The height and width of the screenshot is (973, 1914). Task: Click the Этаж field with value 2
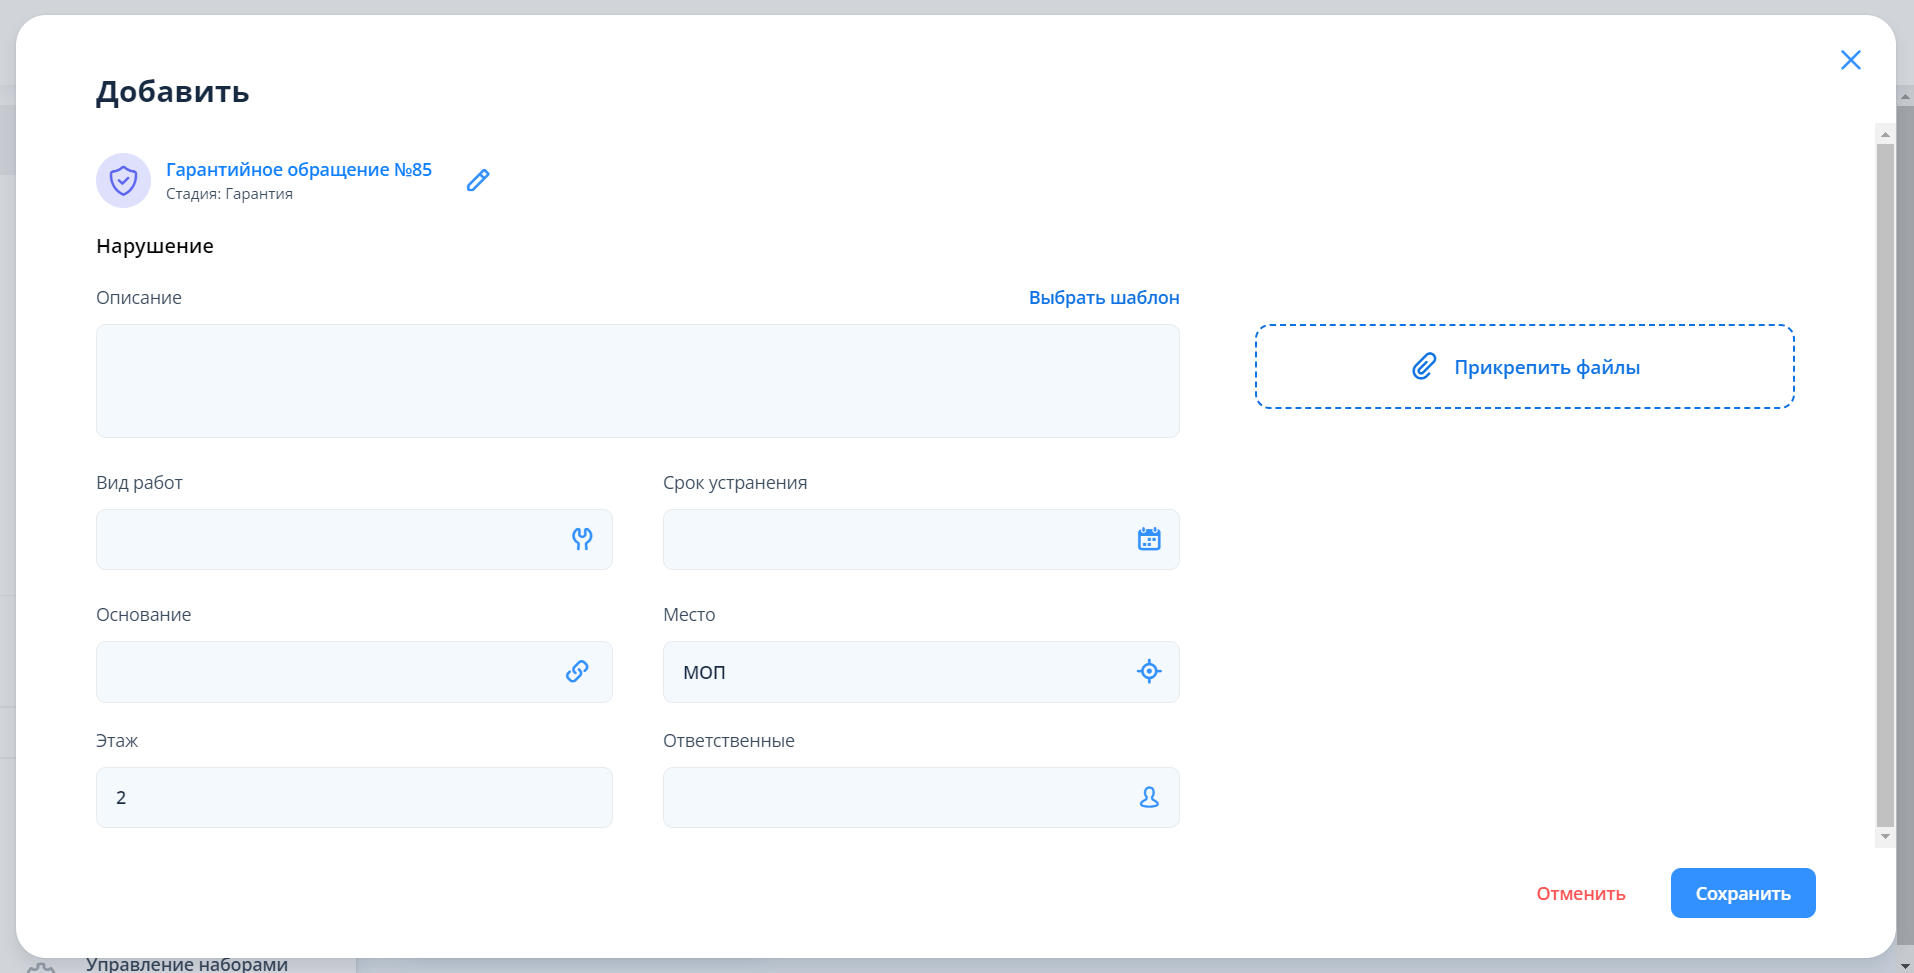(x=354, y=798)
